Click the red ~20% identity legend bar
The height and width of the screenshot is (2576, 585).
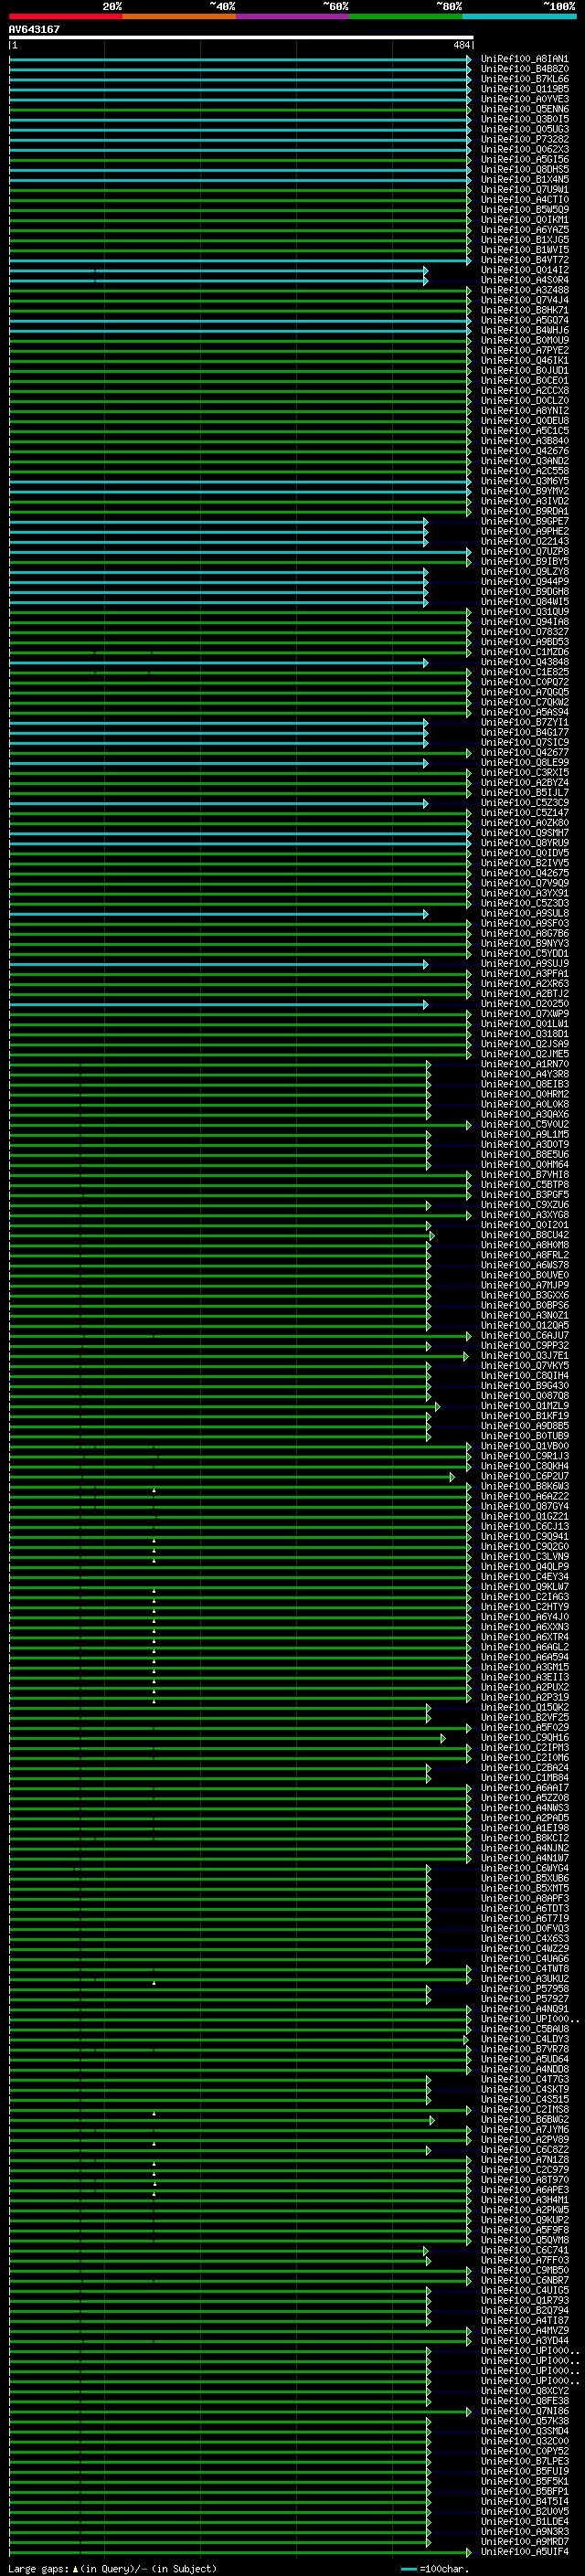click(x=65, y=16)
